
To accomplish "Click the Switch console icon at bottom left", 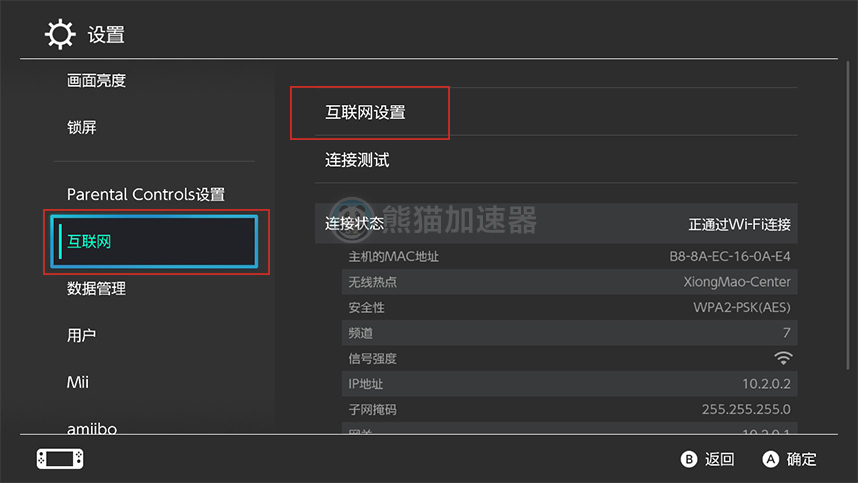I will pyautogui.click(x=60, y=459).
